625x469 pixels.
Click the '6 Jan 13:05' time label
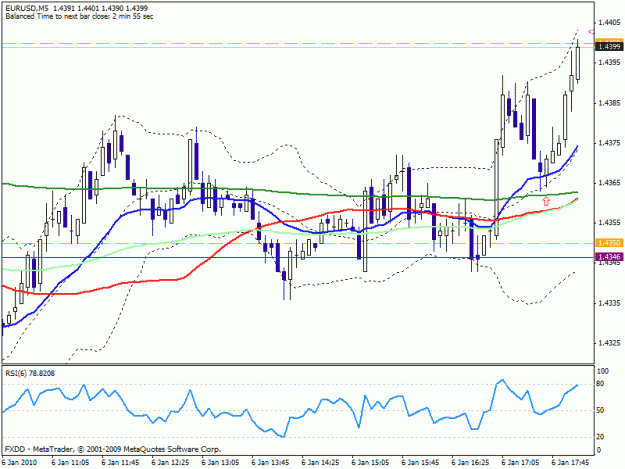tap(220, 463)
